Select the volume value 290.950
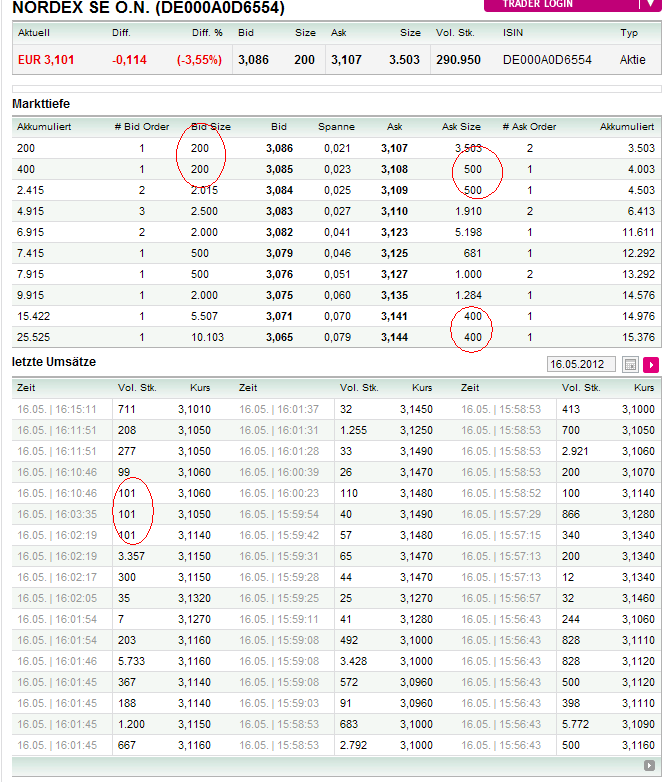The height and width of the screenshot is (782, 666). pyautogui.click(x=458, y=60)
